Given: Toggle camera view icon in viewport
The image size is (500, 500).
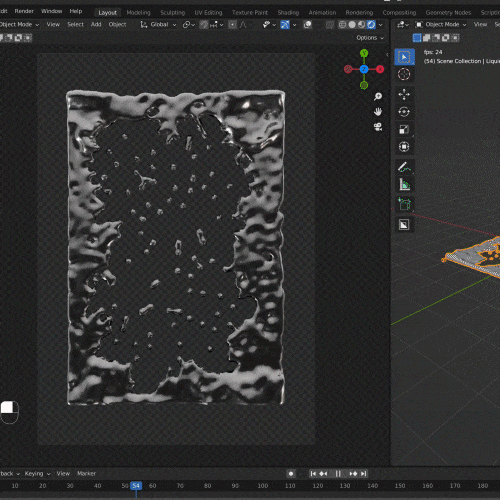Looking at the screenshot, I should click(378, 127).
